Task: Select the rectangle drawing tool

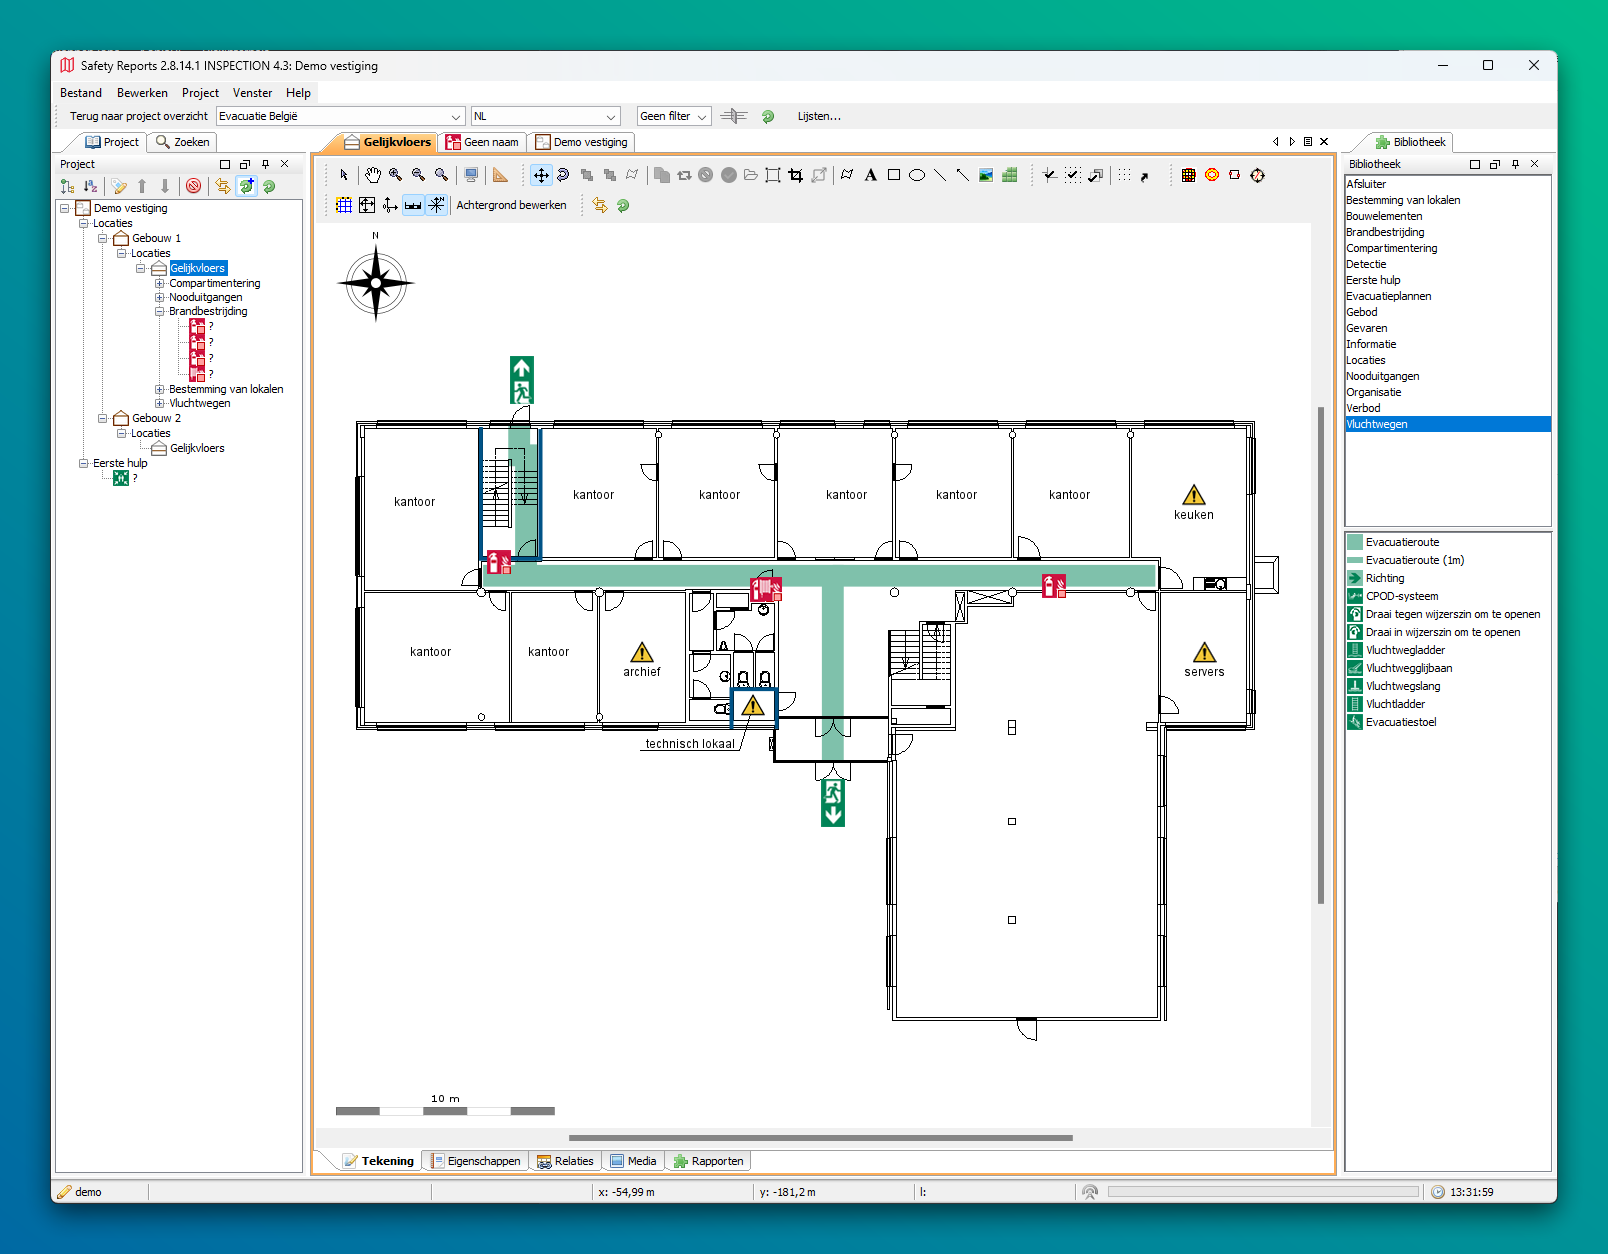Action: click(893, 175)
